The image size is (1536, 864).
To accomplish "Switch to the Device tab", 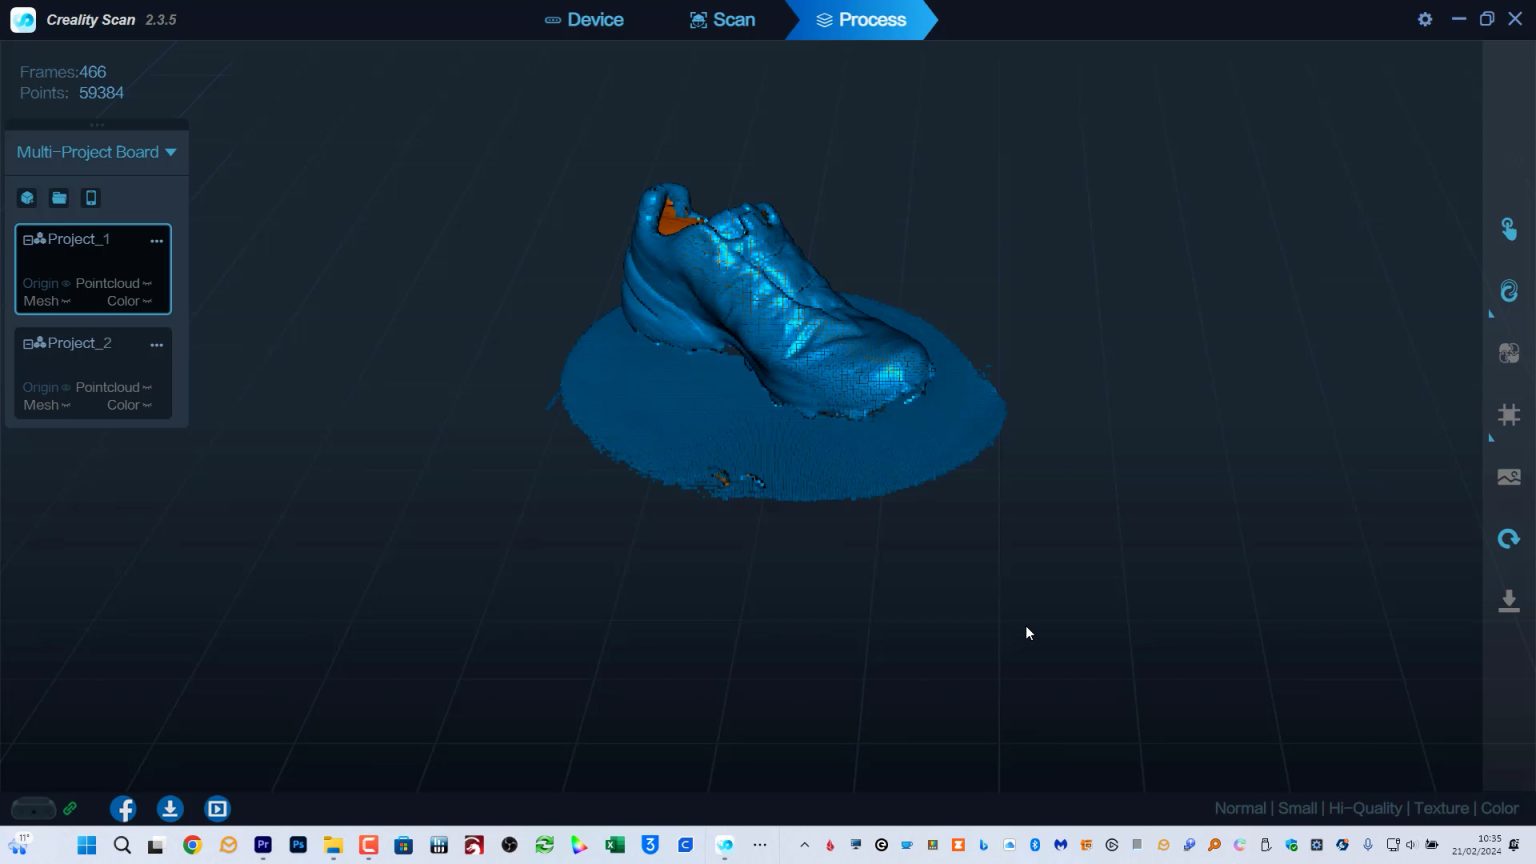I will [x=584, y=20].
